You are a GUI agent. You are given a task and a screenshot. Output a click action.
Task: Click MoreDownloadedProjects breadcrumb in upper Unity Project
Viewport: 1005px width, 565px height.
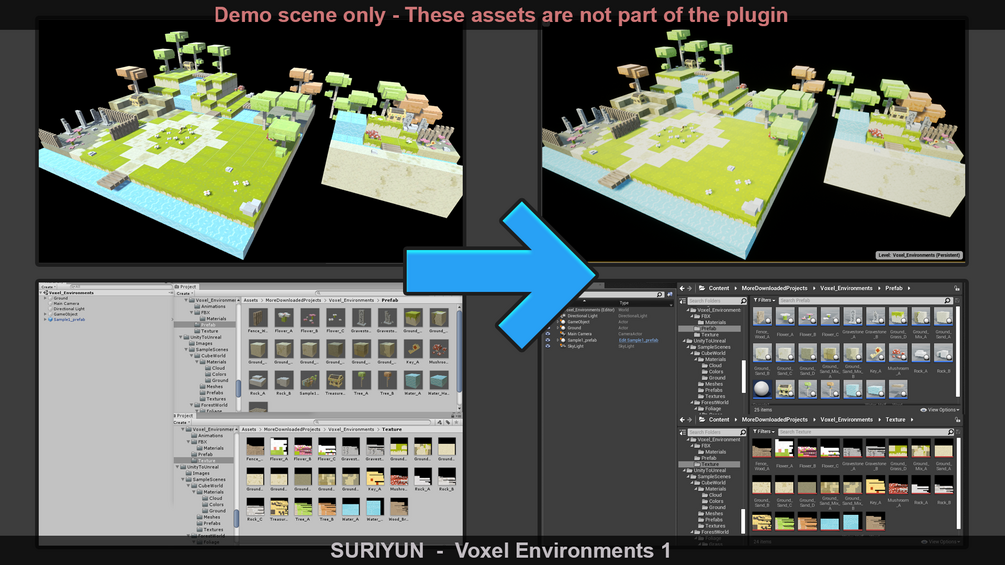293,300
